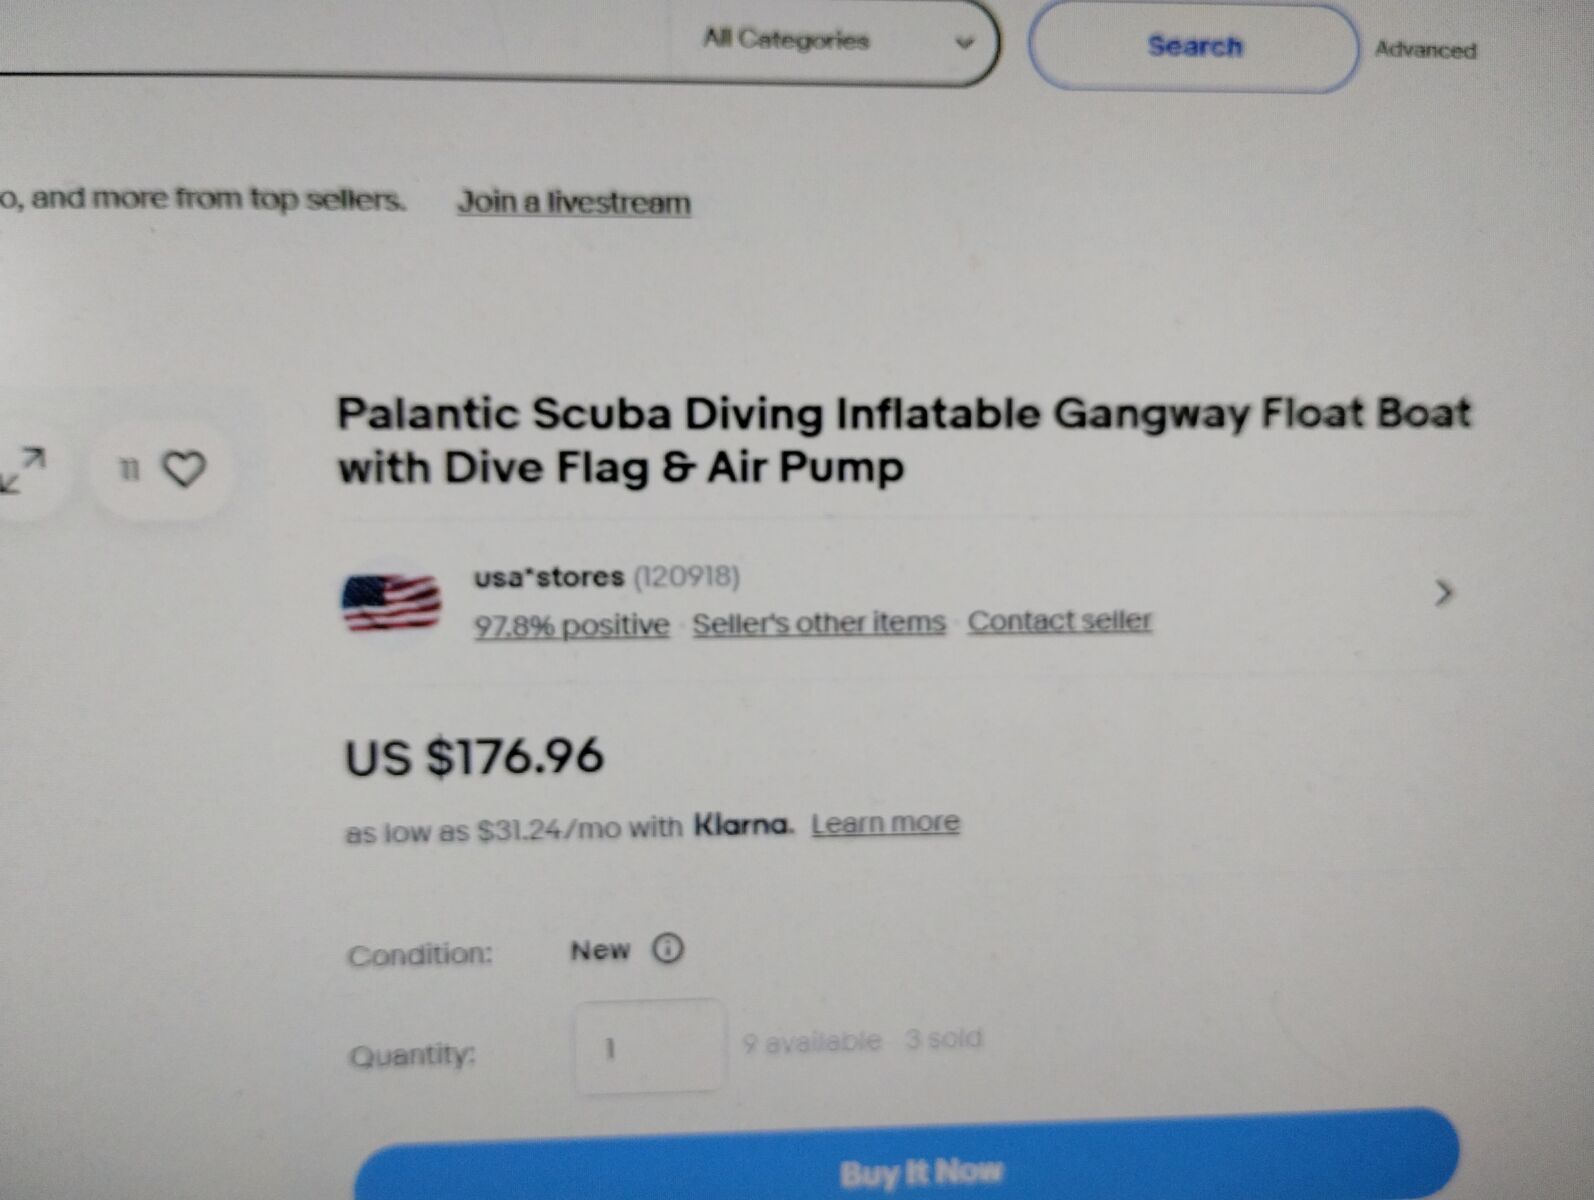Show condition info icon next to New
The height and width of the screenshot is (1200, 1594).
(x=667, y=948)
